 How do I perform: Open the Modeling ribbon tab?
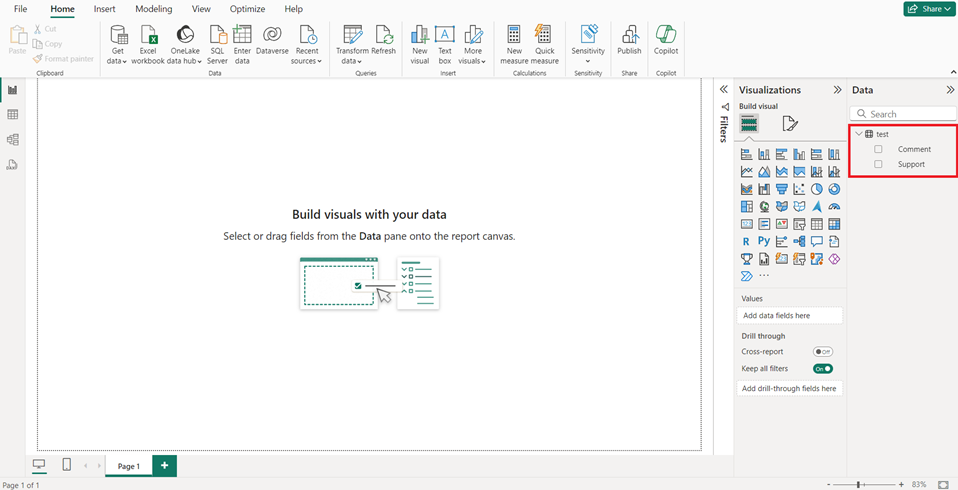click(153, 9)
